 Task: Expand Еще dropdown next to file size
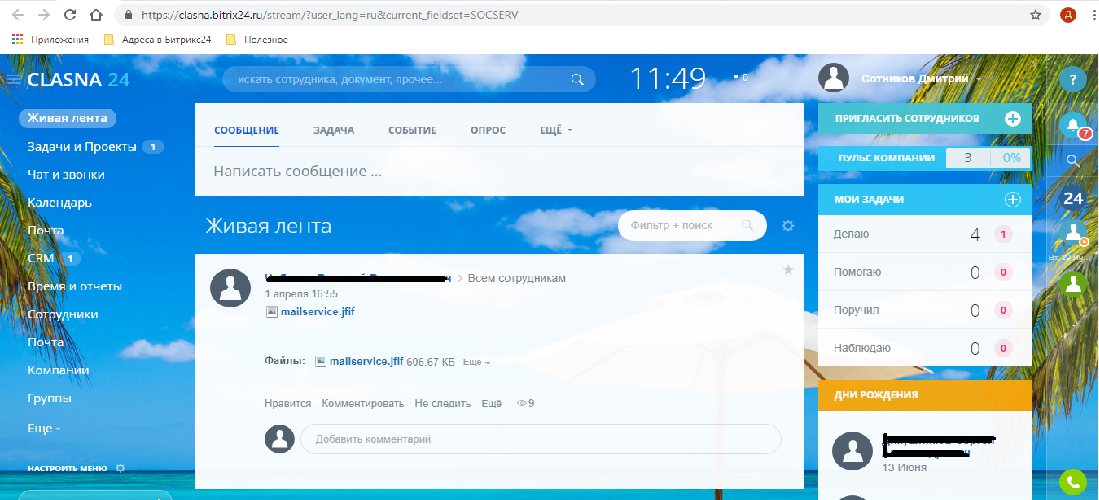point(477,362)
